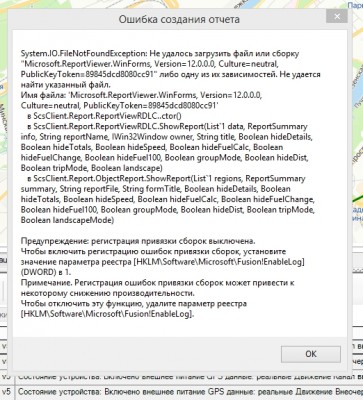
Task: Click the line starting with Имя файла
Action: 141,95
